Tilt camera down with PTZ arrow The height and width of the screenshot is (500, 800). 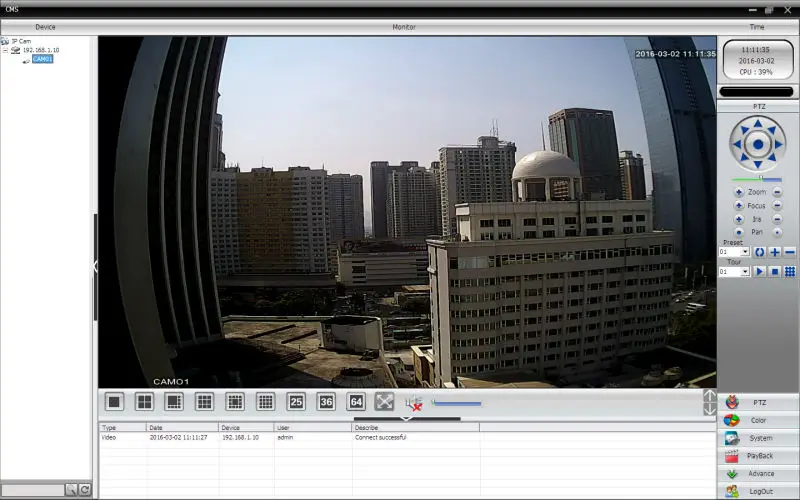[758, 164]
